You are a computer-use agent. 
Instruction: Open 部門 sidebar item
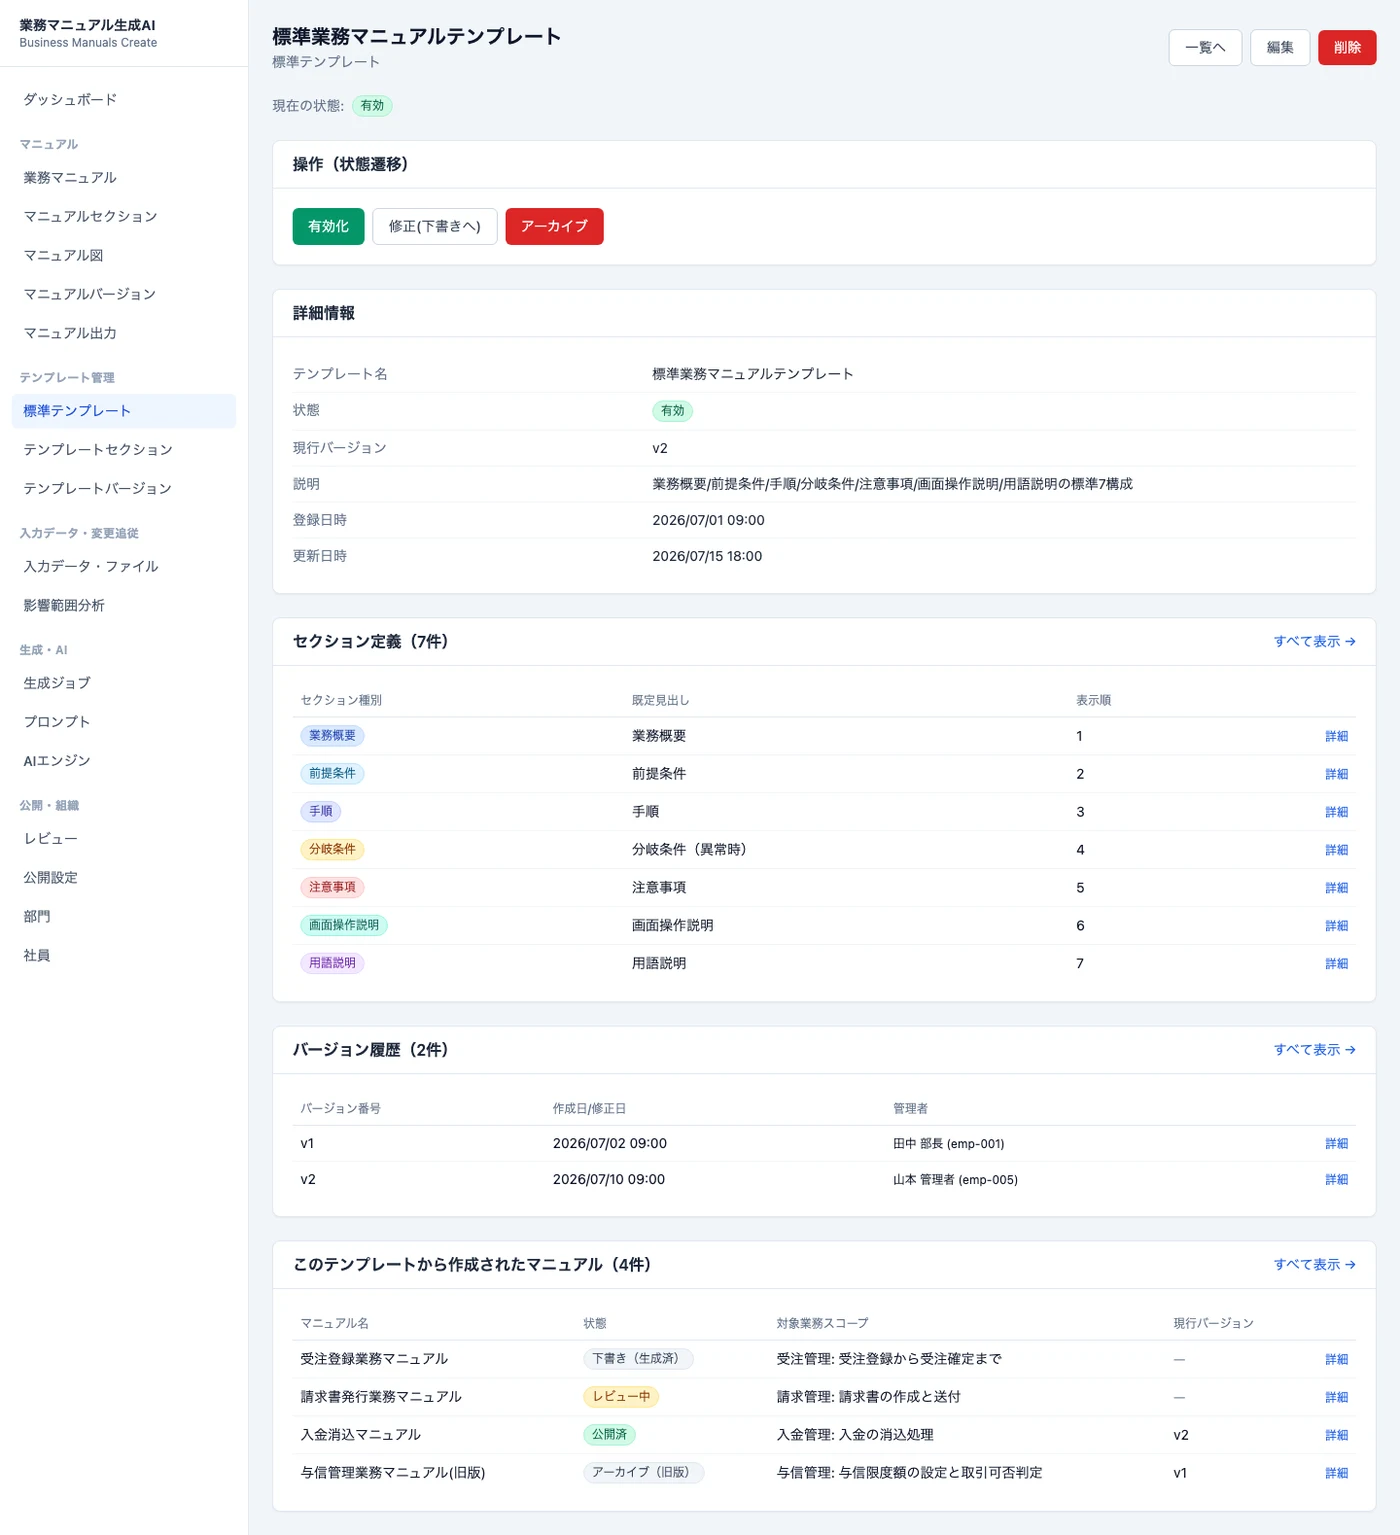pyautogui.click(x=124, y=917)
